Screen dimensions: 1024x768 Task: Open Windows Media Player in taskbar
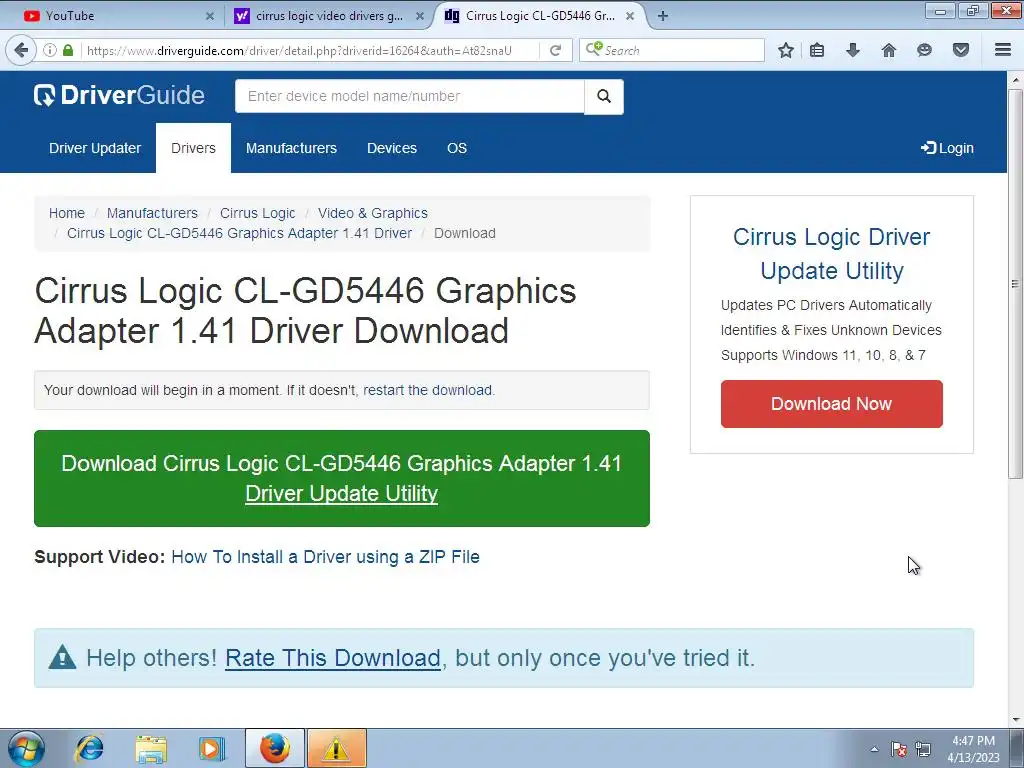tap(212, 748)
